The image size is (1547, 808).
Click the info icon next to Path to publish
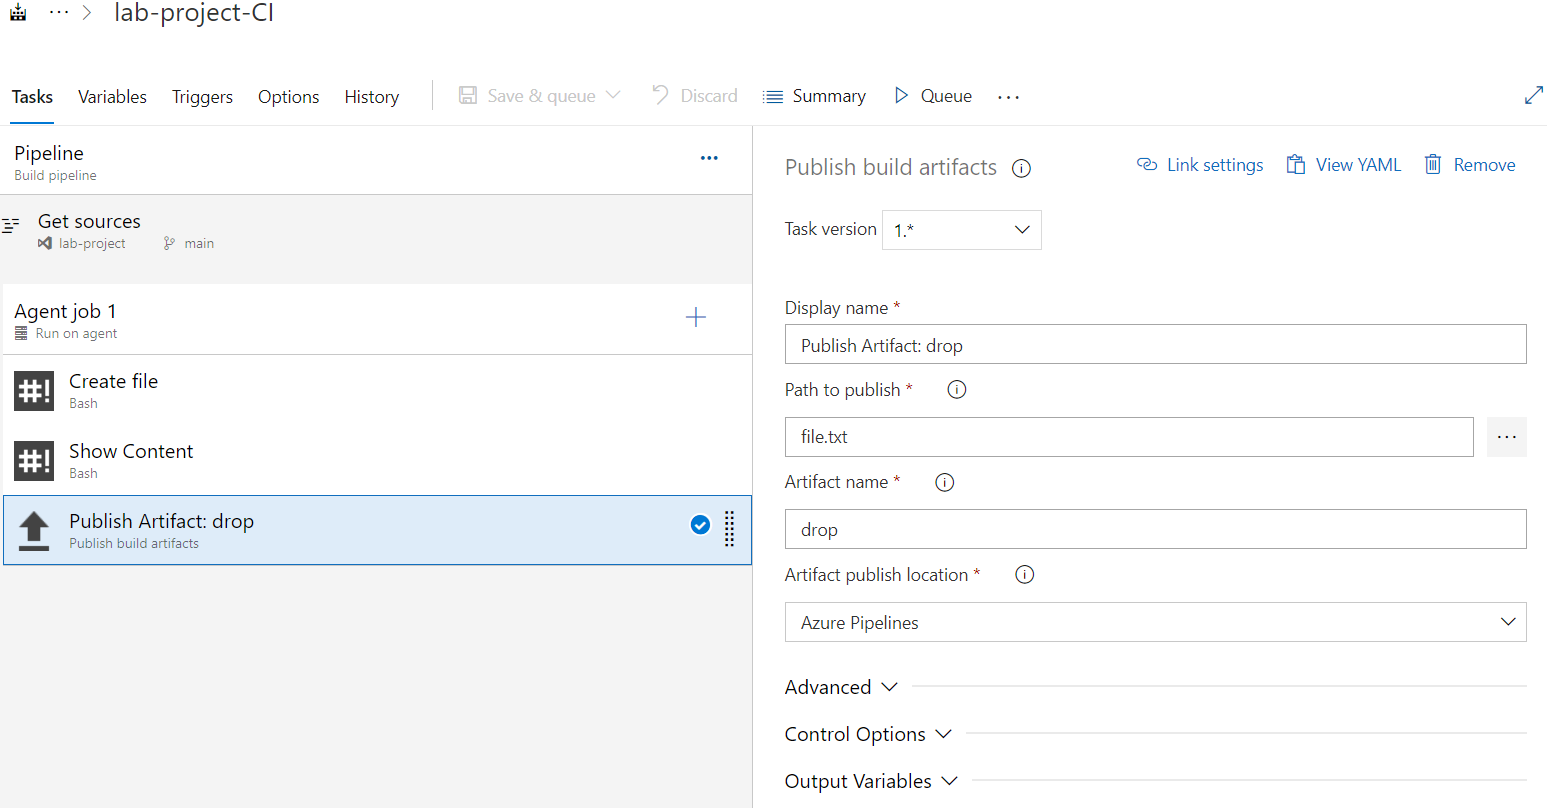[957, 390]
